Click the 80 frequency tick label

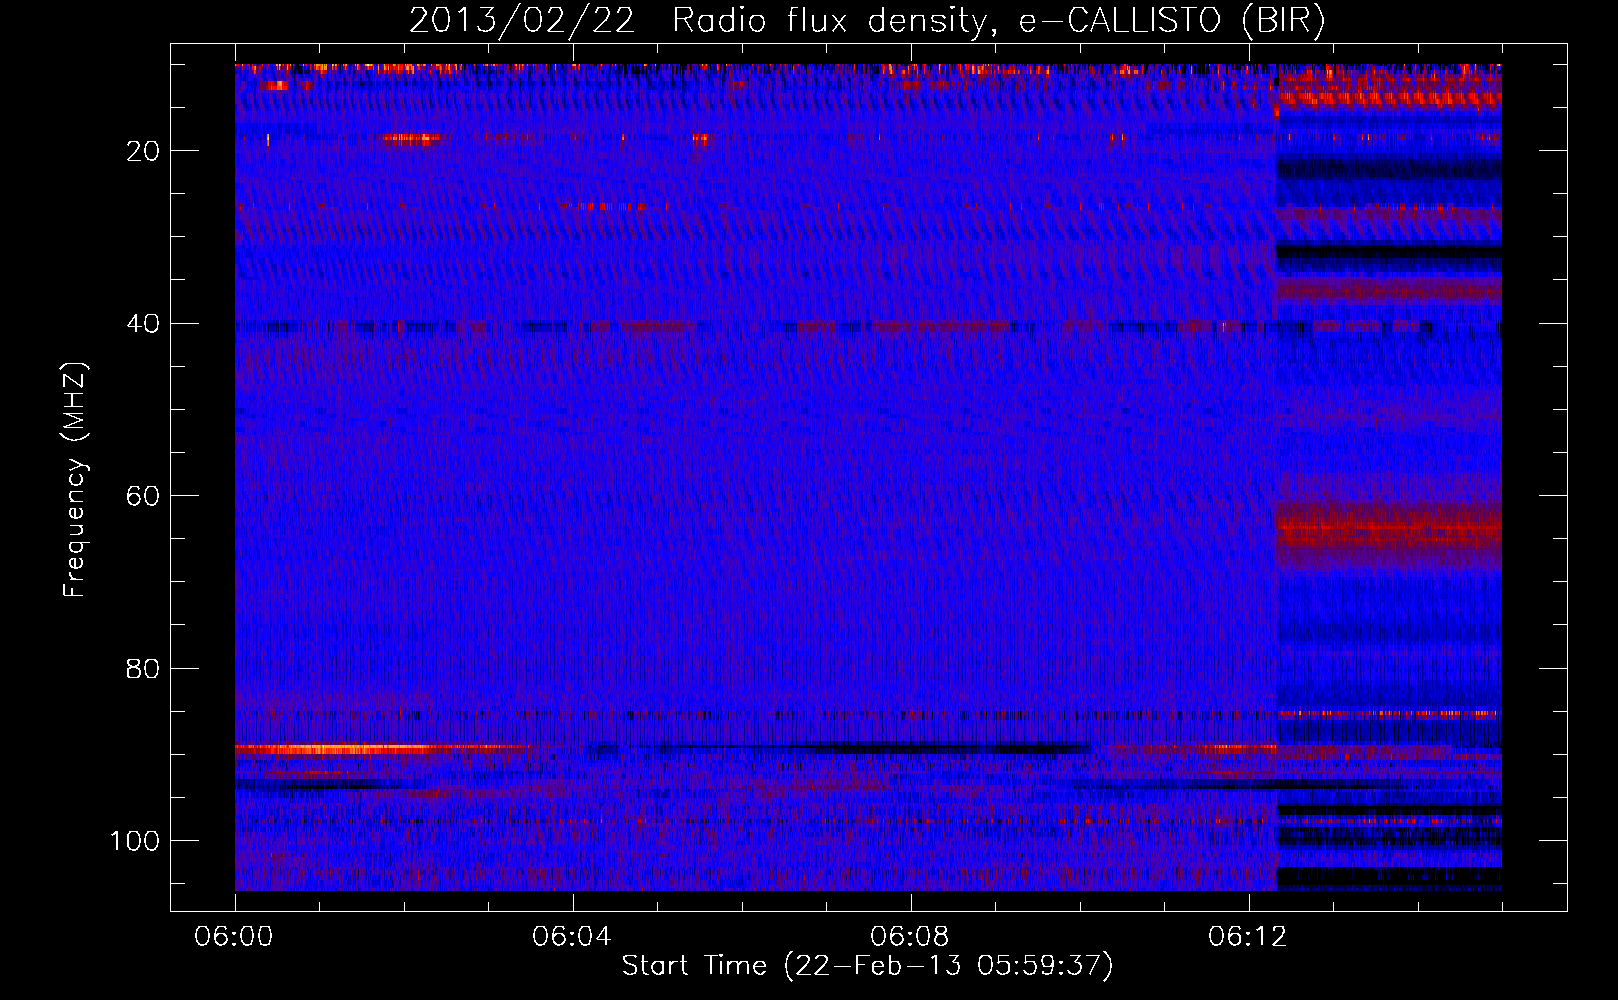coord(143,669)
